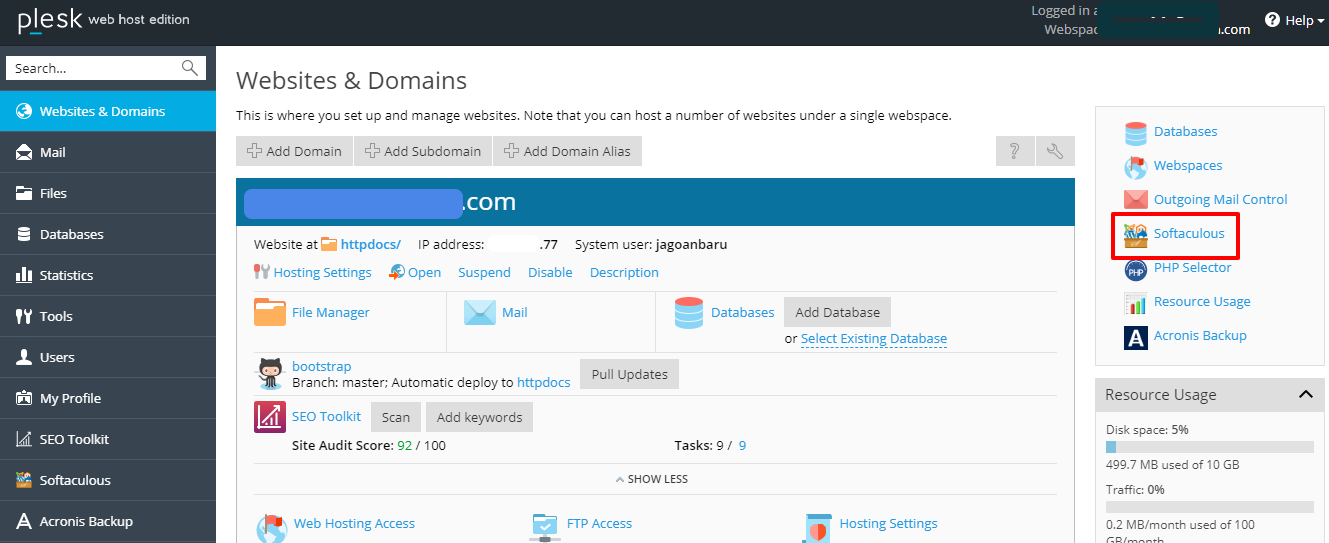1329x543 pixels.
Task: Click the Softaculous sidebar icon
Action: click(x=24, y=480)
